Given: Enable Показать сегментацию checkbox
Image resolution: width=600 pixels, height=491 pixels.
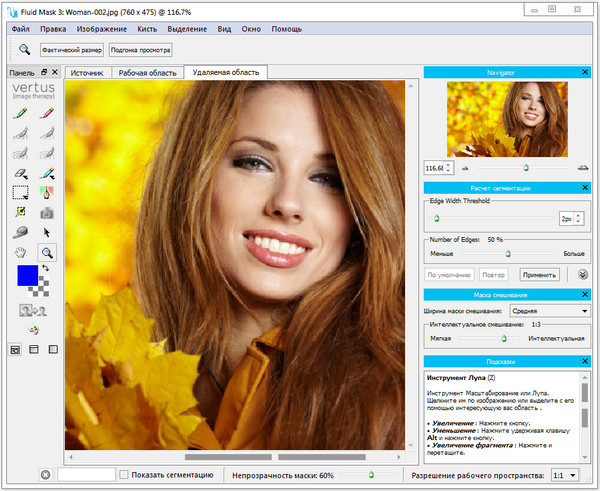Looking at the screenshot, I should 124,475.
